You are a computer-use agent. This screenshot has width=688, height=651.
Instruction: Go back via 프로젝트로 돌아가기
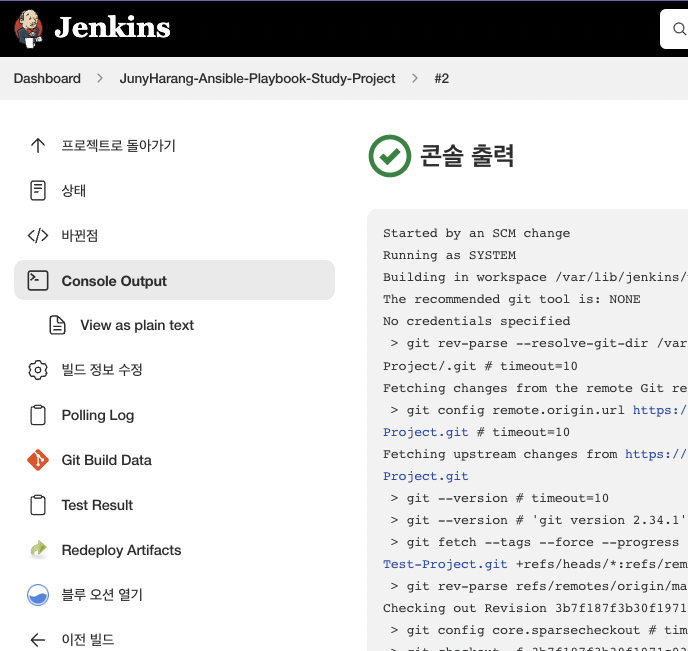(x=118, y=146)
